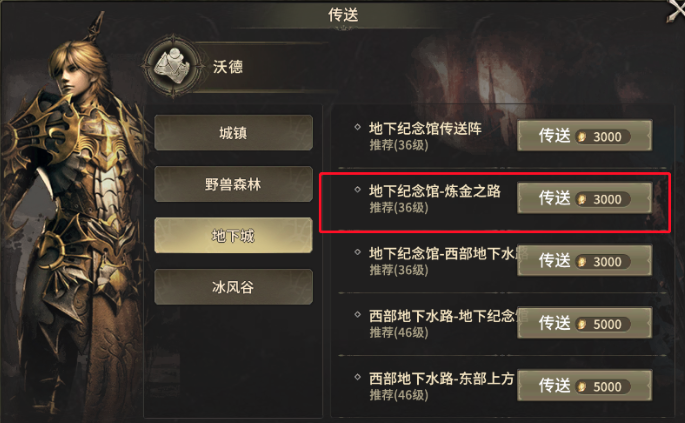Image resolution: width=685 pixels, height=423 pixels.
Task: Click the coin icon beside first 5000 cost
Action: (x=581, y=324)
